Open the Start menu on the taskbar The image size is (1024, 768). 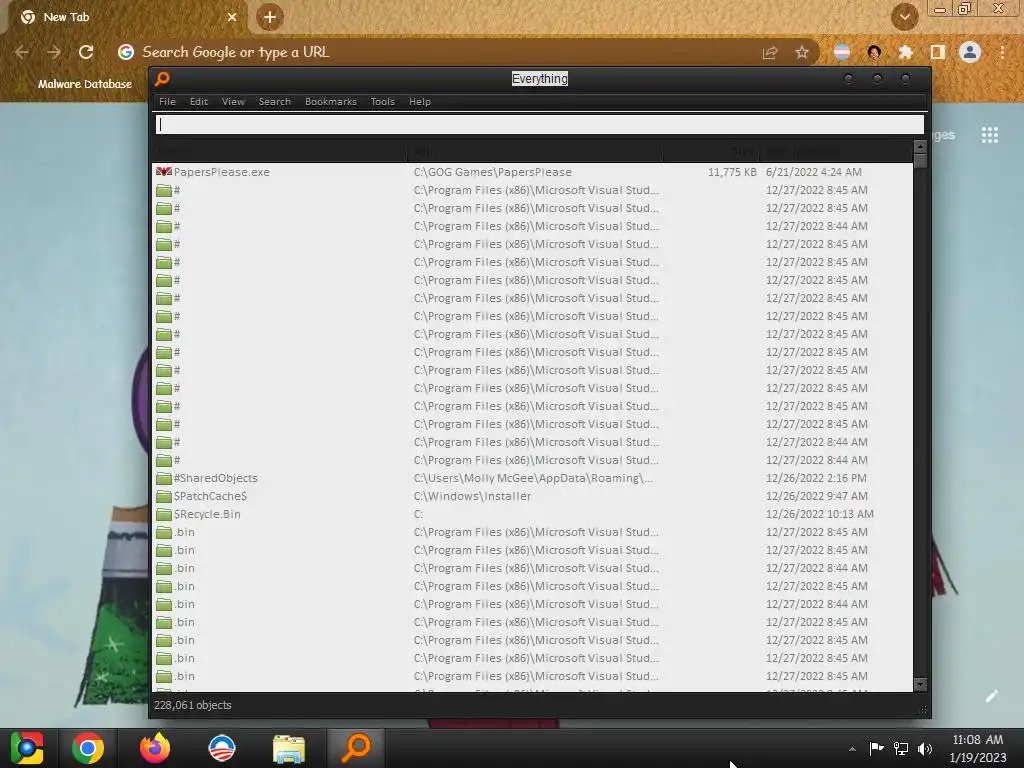(x=27, y=748)
